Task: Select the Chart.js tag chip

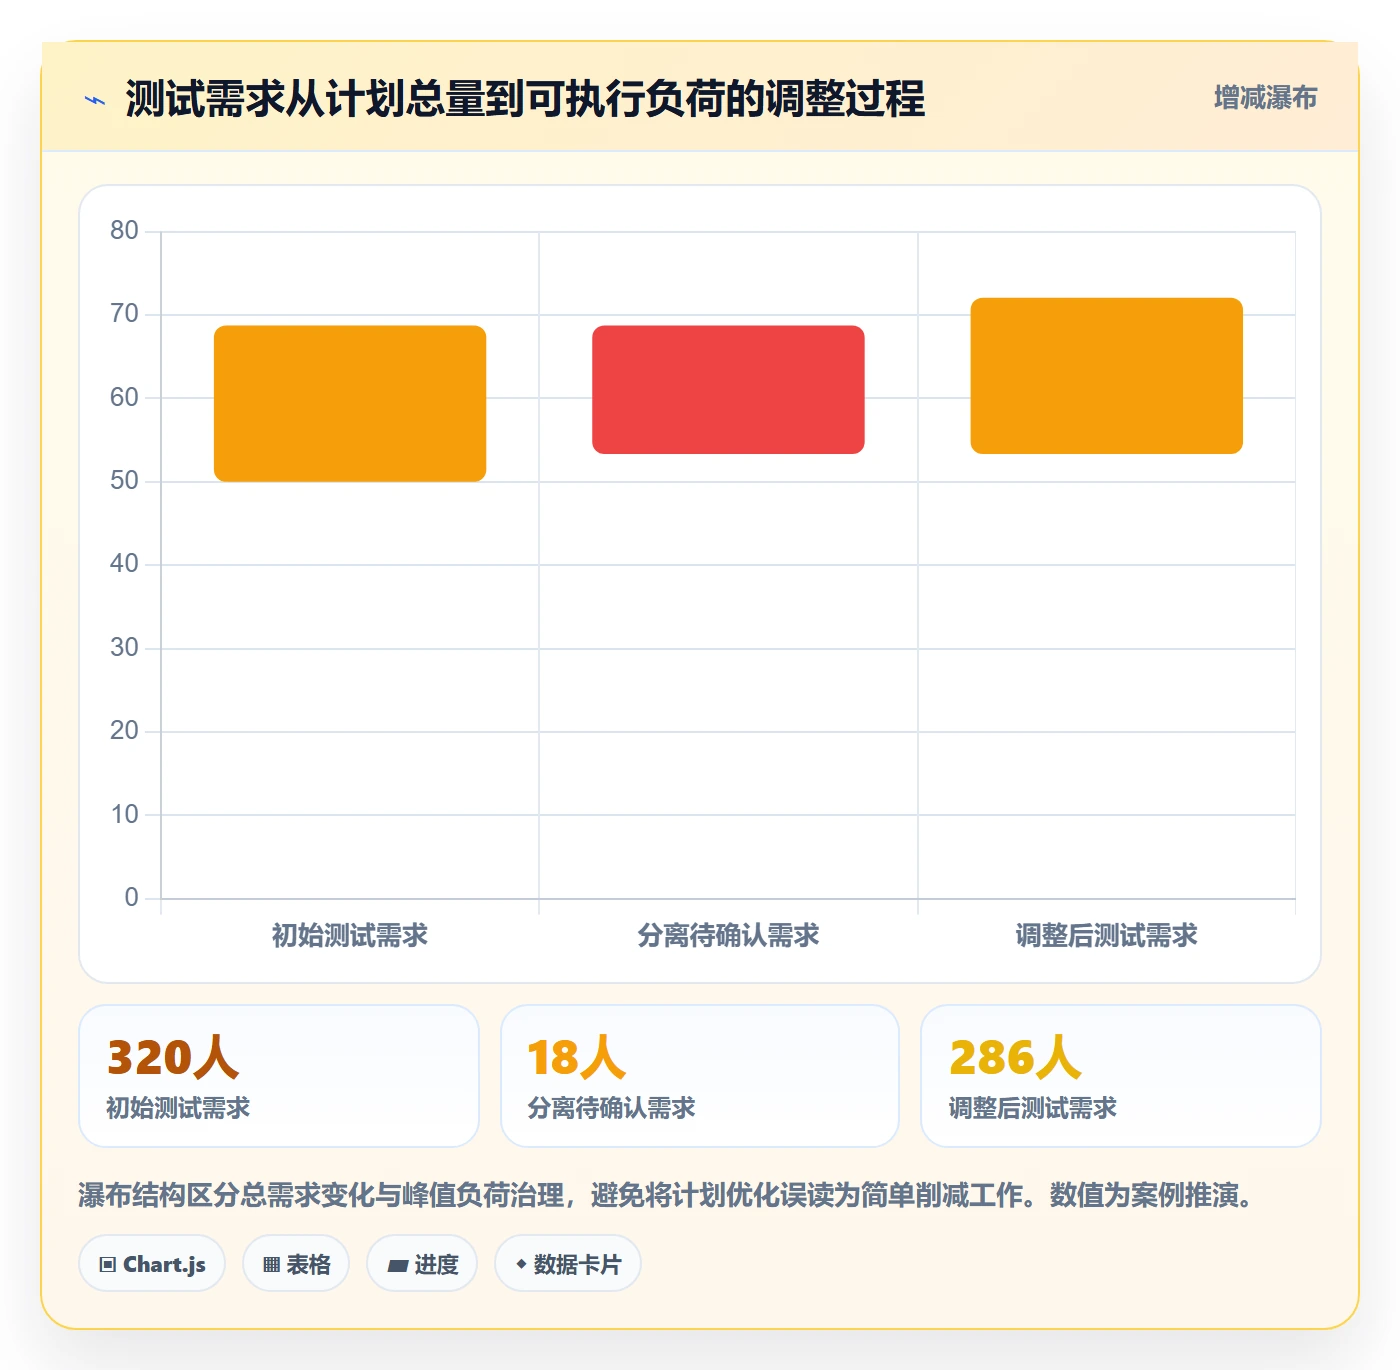Action: pos(152,1264)
